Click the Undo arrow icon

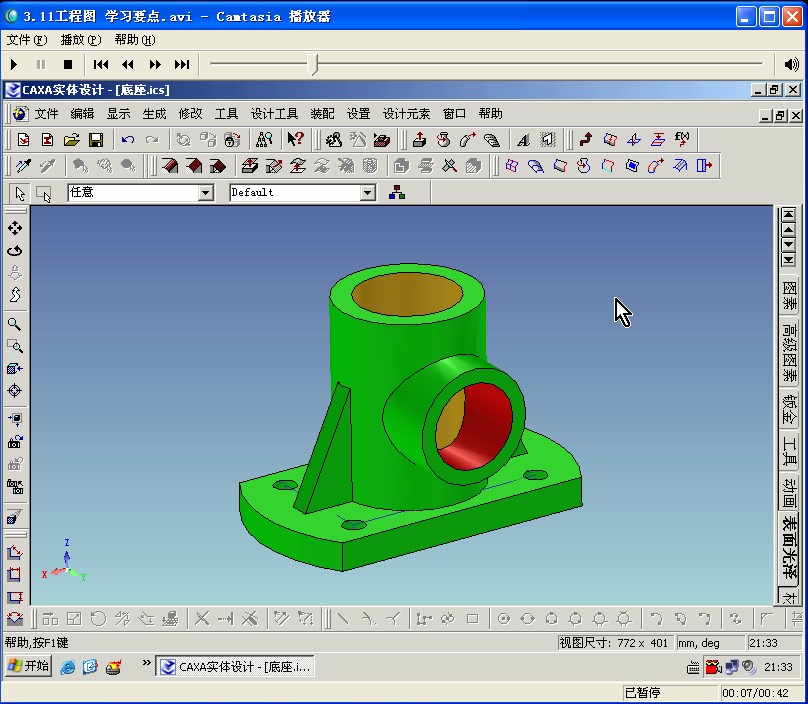128,140
